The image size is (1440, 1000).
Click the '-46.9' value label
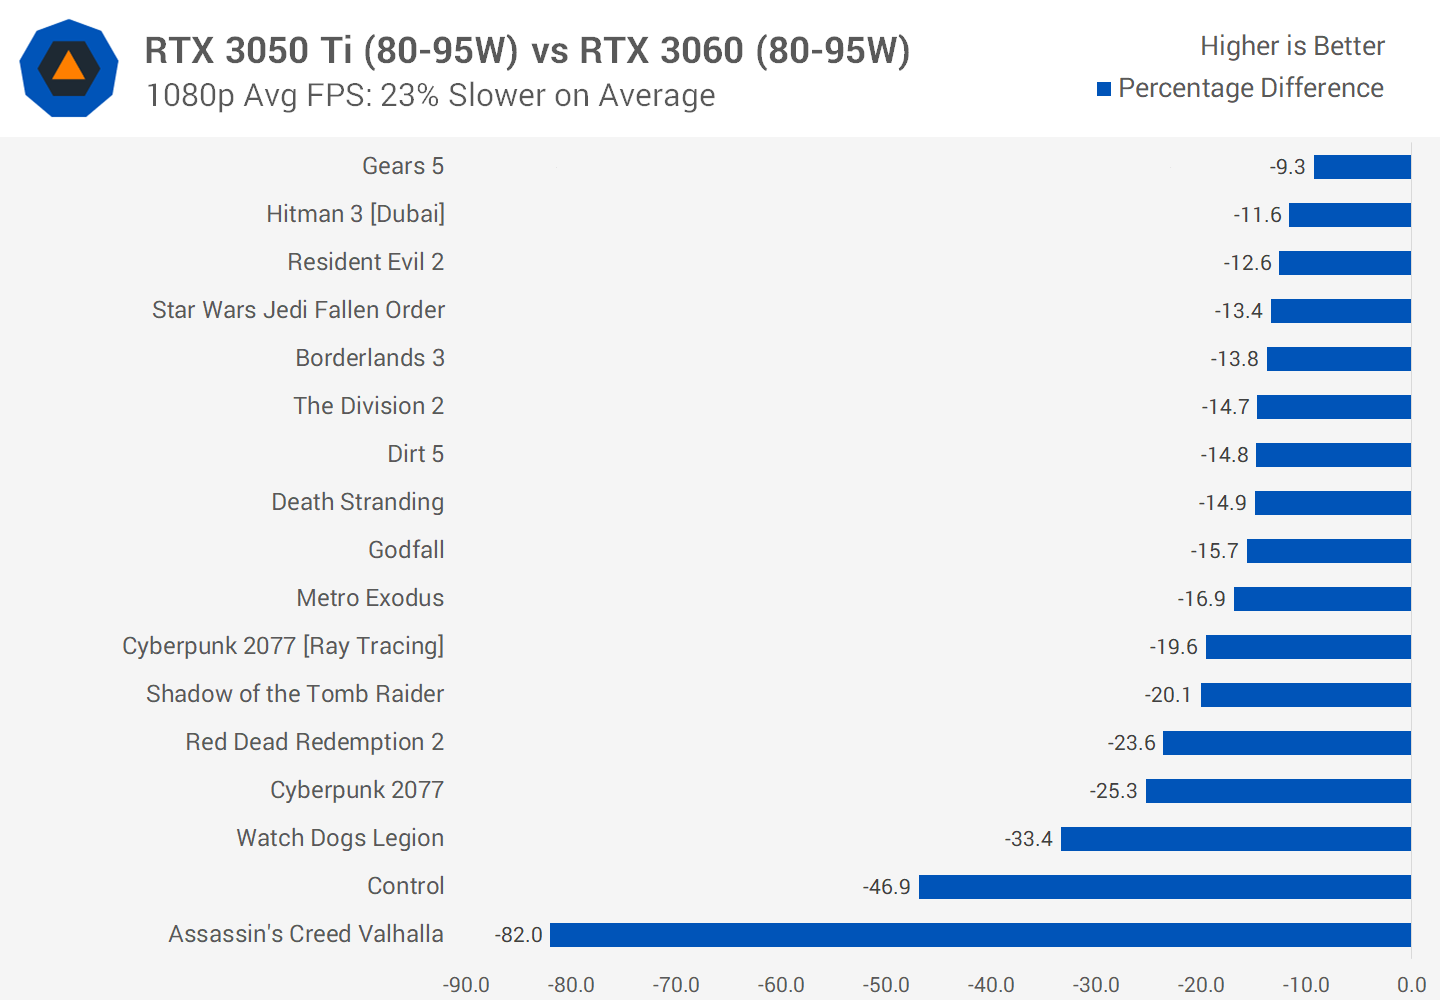click(x=887, y=887)
